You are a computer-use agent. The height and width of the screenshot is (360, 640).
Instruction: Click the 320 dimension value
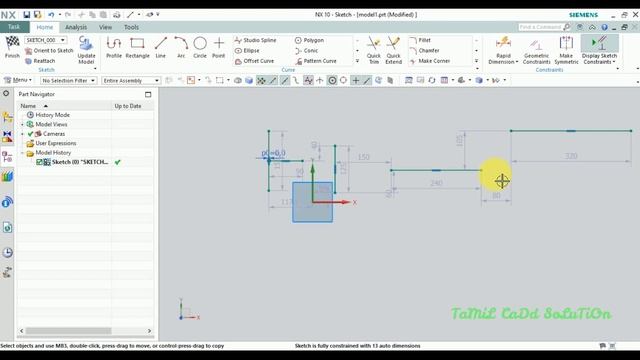tap(571, 156)
